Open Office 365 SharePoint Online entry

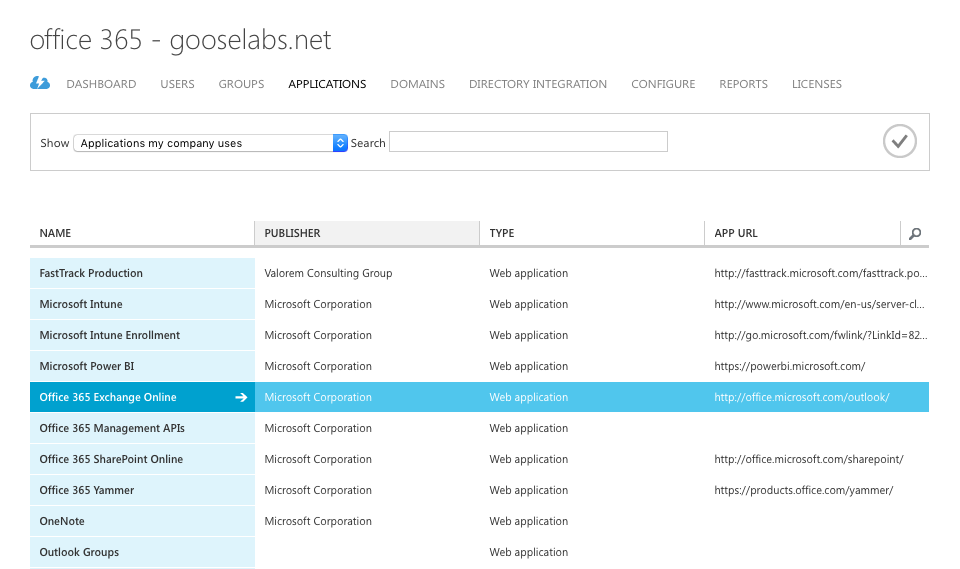[111, 459]
